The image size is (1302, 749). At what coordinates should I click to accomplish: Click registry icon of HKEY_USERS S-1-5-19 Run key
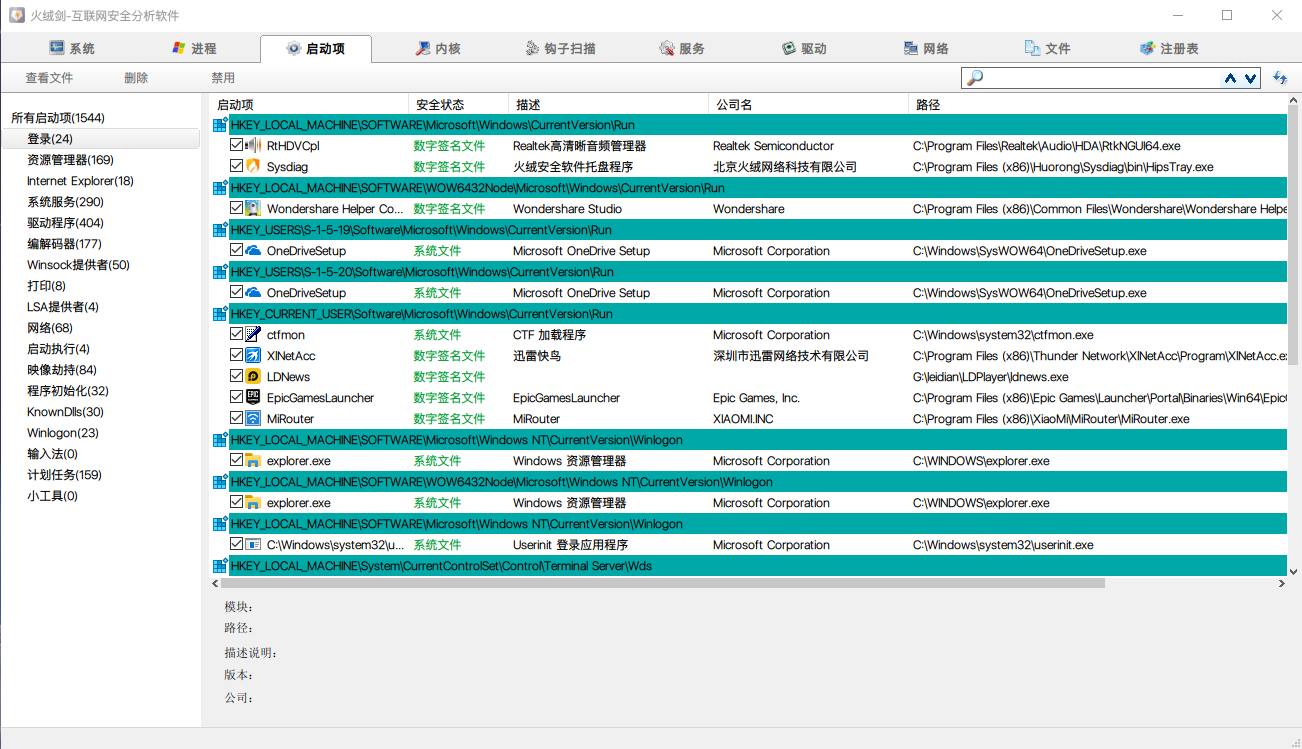pyautogui.click(x=220, y=230)
